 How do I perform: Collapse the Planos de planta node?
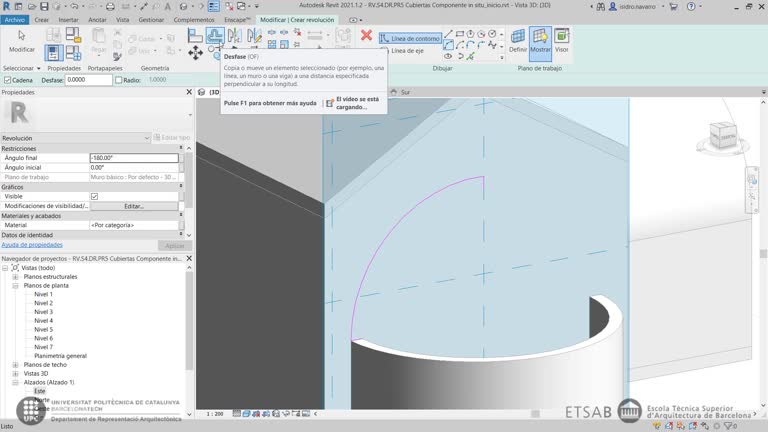[15, 286]
